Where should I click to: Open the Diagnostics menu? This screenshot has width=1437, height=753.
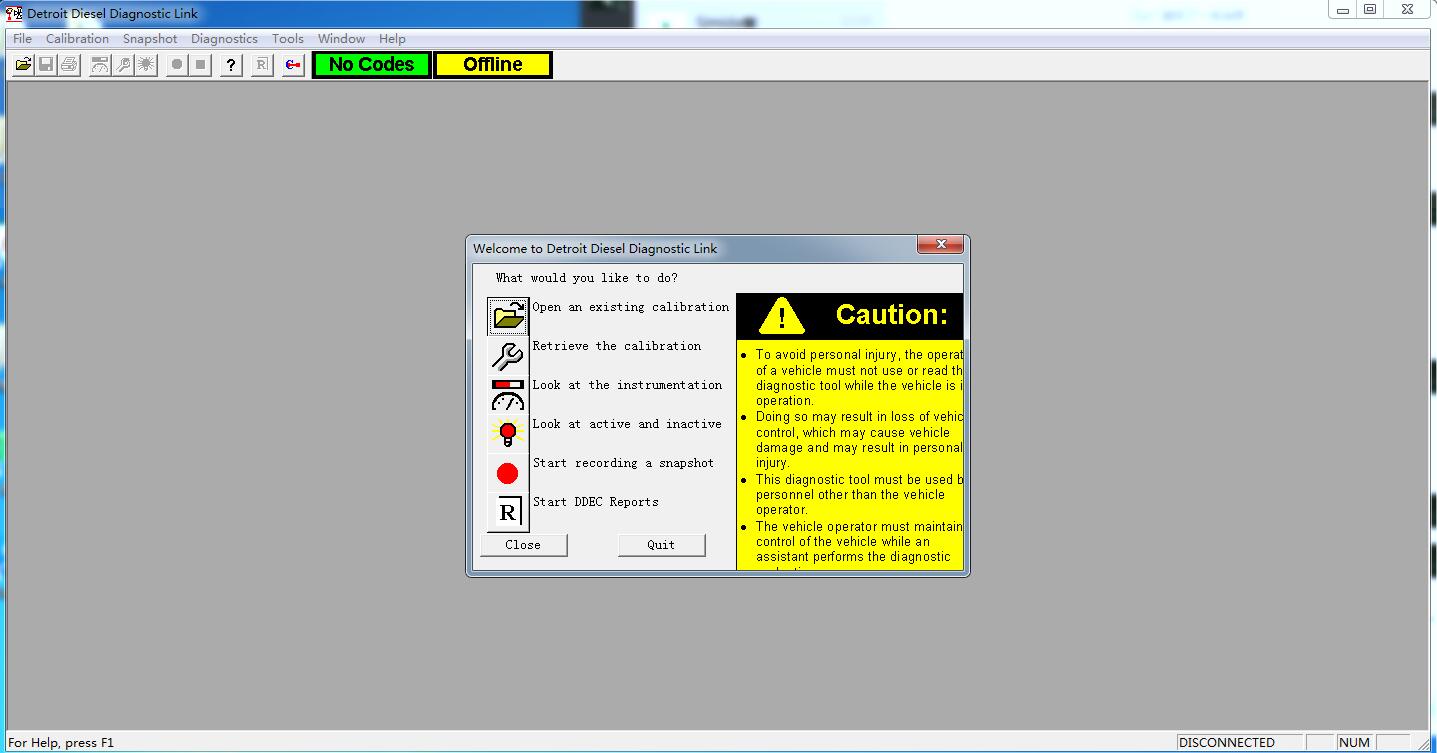tap(224, 39)
